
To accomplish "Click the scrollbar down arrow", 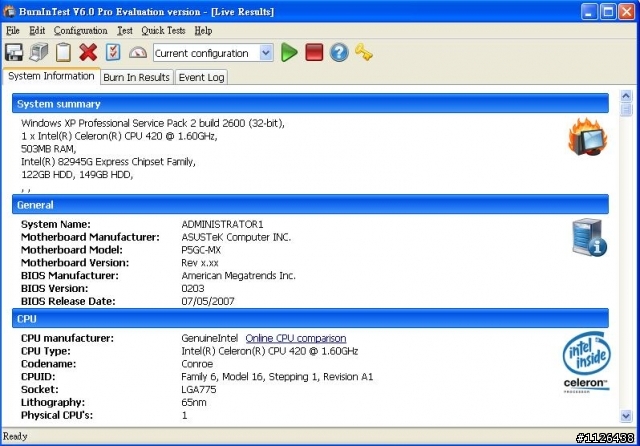I will pos(626,416).
